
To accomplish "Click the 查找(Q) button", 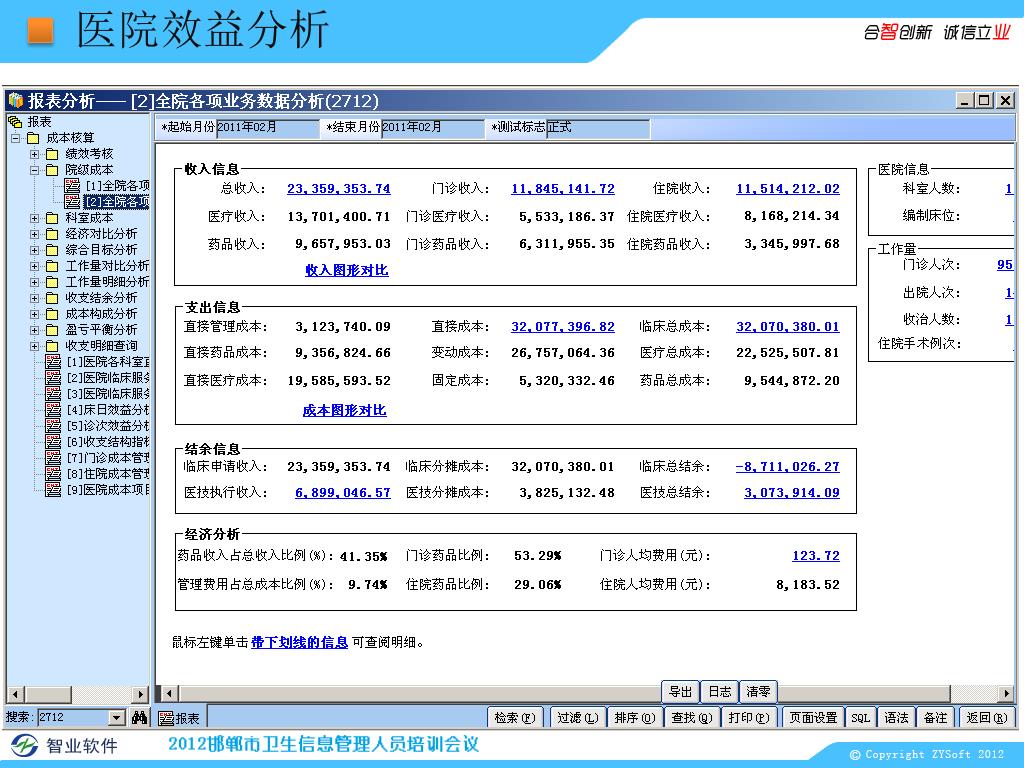I will [692, 718].
